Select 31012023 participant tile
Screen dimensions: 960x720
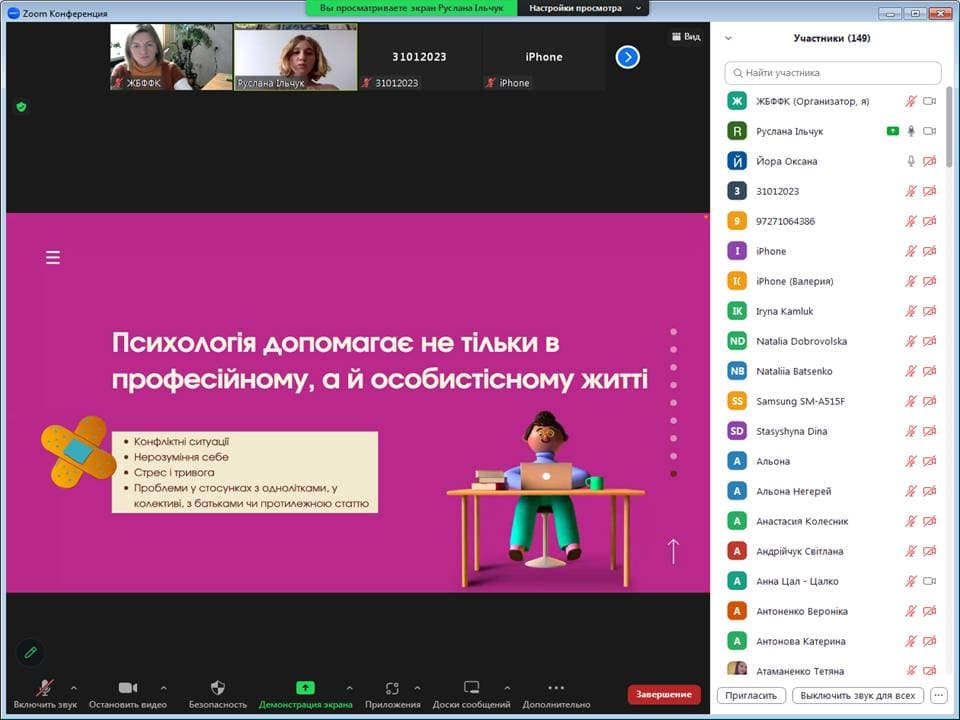click(419, 57)
